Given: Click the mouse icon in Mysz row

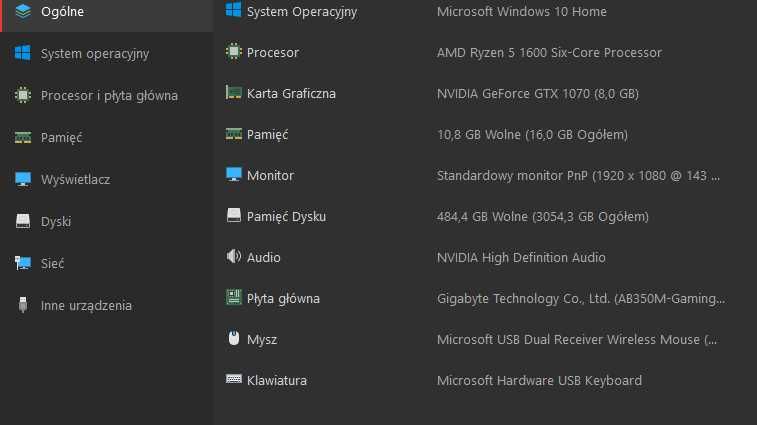Looking at the screenshot, I should tap(234, 338).
